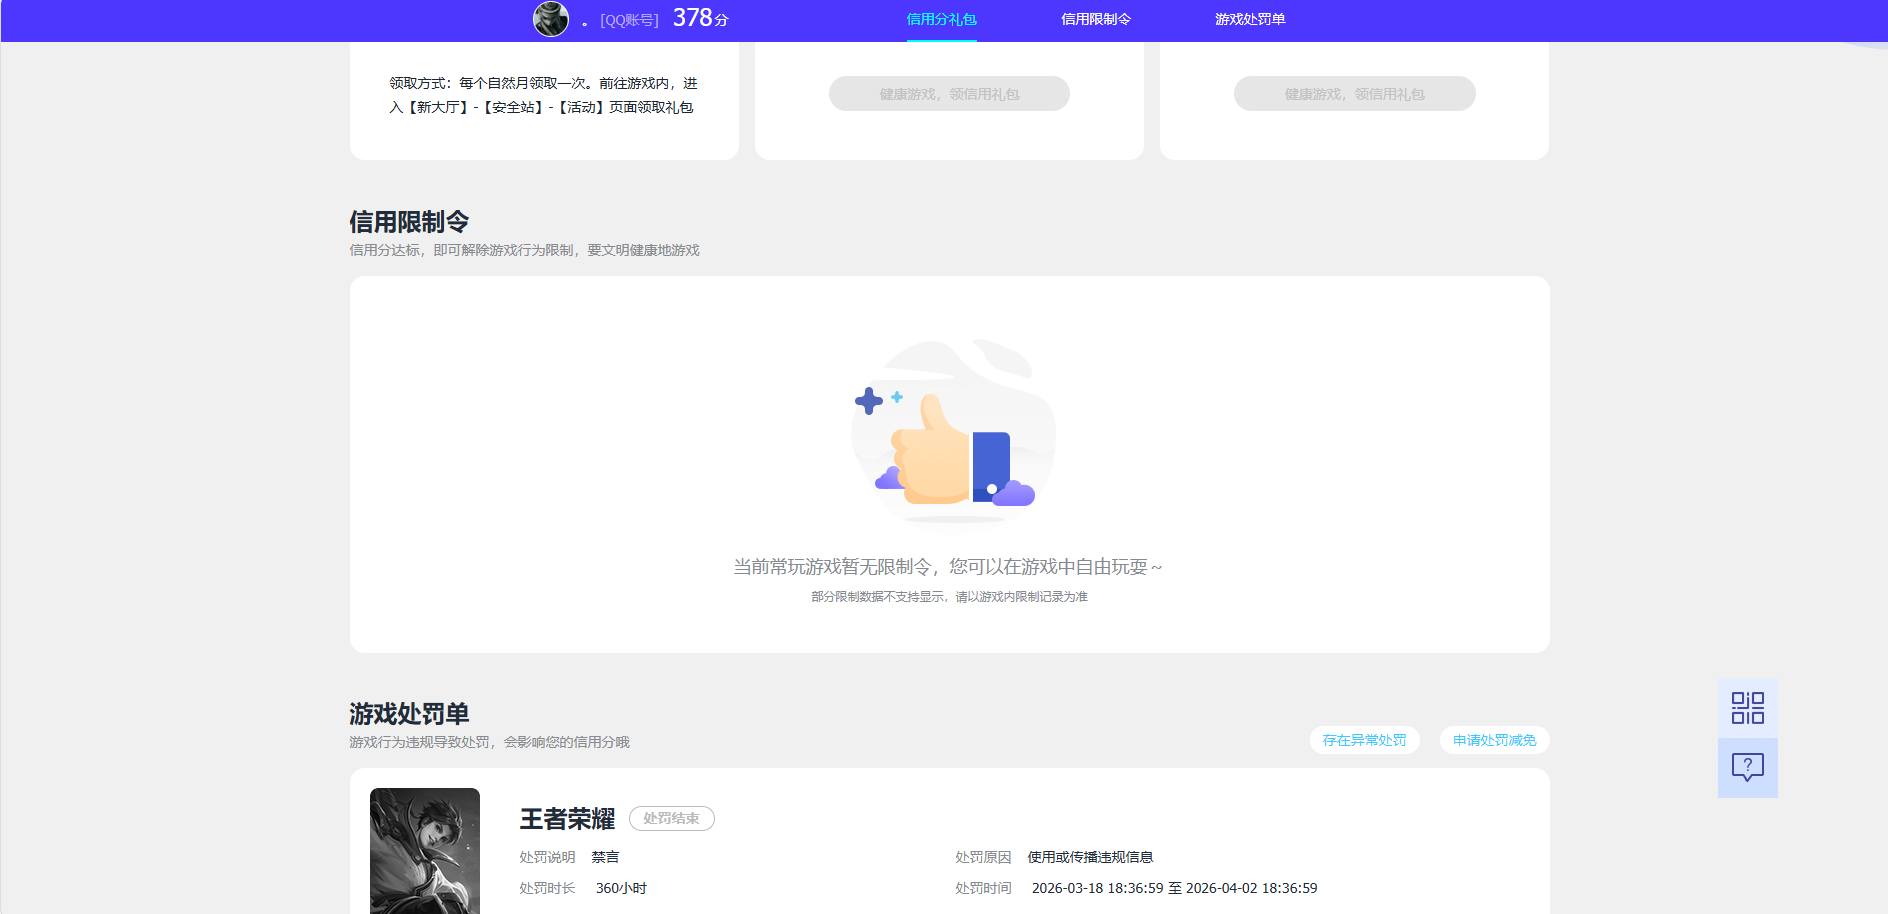
Task: Click the penalty time range 2026-03-18 to 2026-04-02
Action: (x=1174, y=888)
